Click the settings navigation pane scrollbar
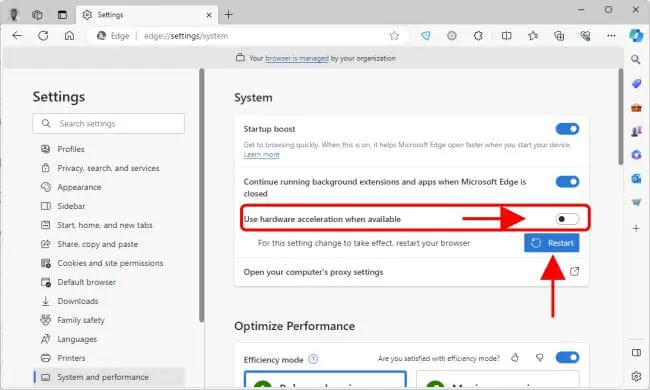 [201, 195]
